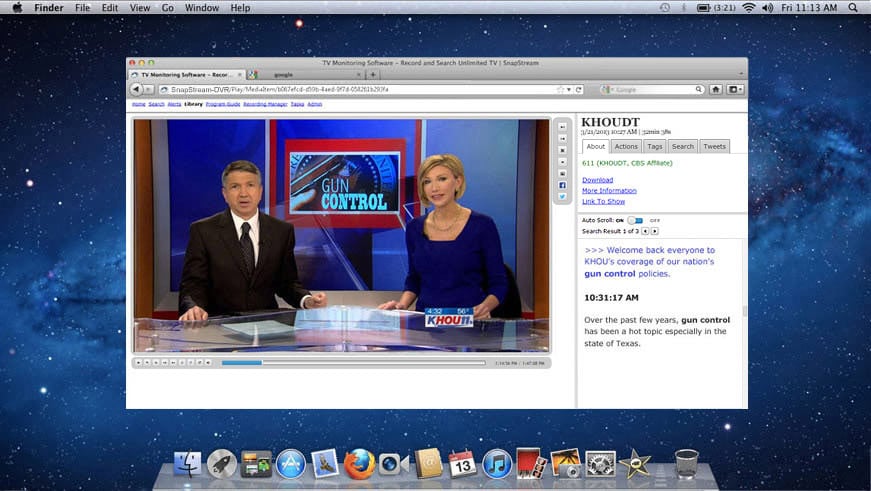
Task: Open Firefox from the dock
Action: point(359,464)
